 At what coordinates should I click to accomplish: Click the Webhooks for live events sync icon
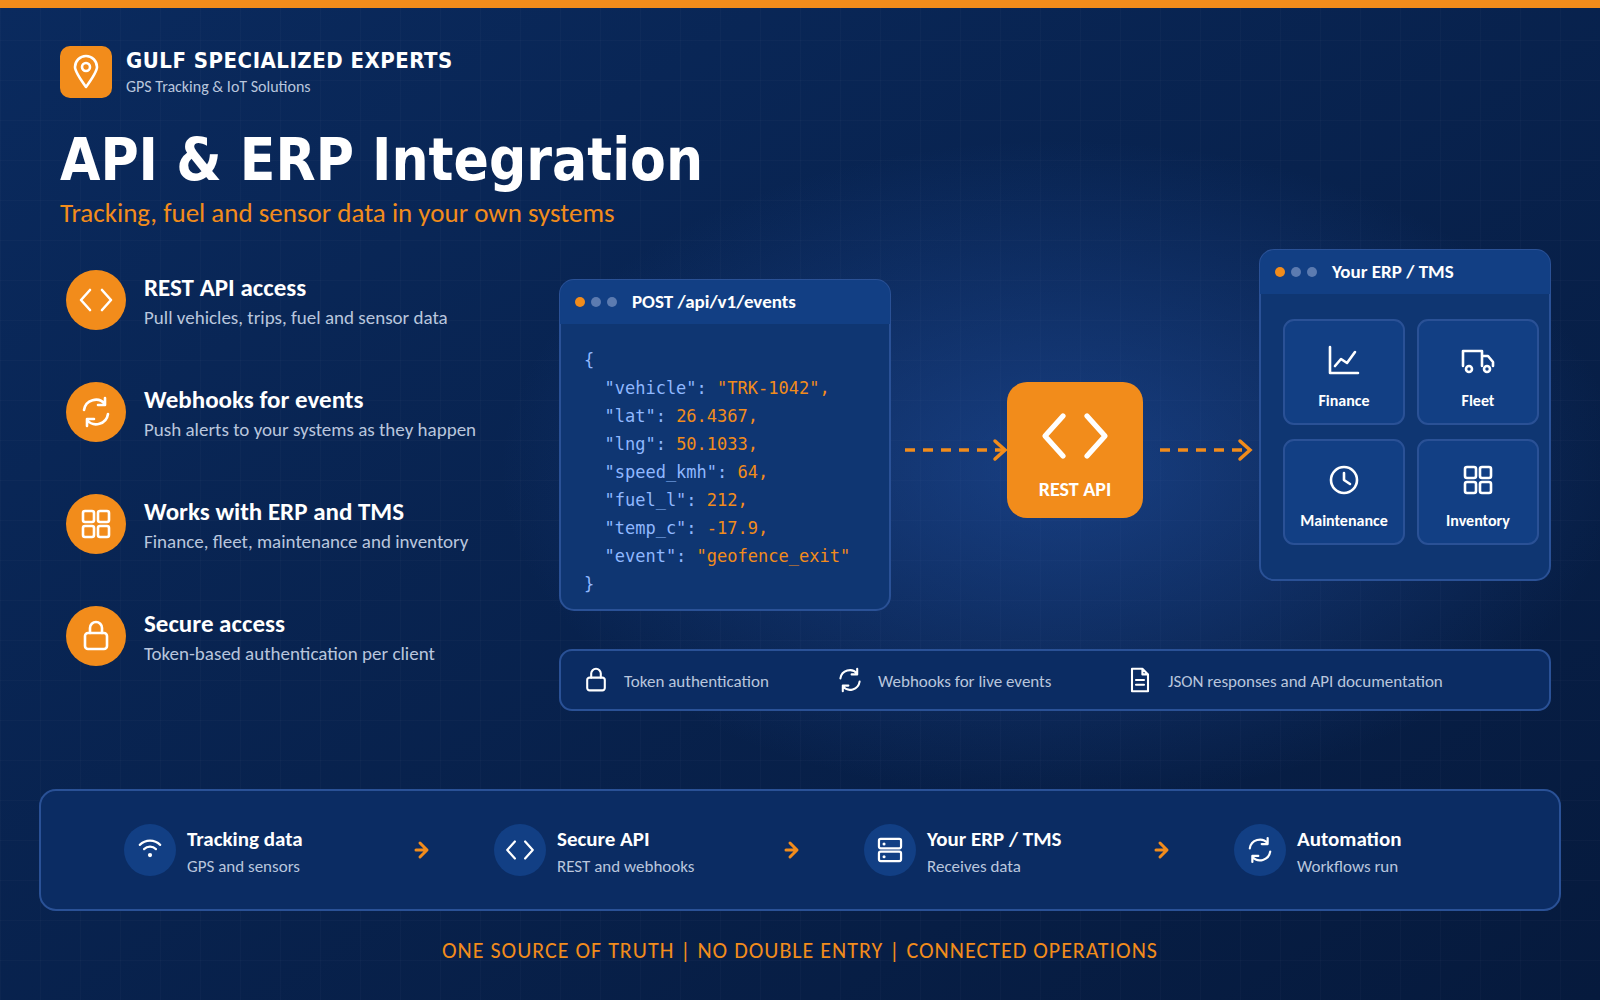click(850, 680)
